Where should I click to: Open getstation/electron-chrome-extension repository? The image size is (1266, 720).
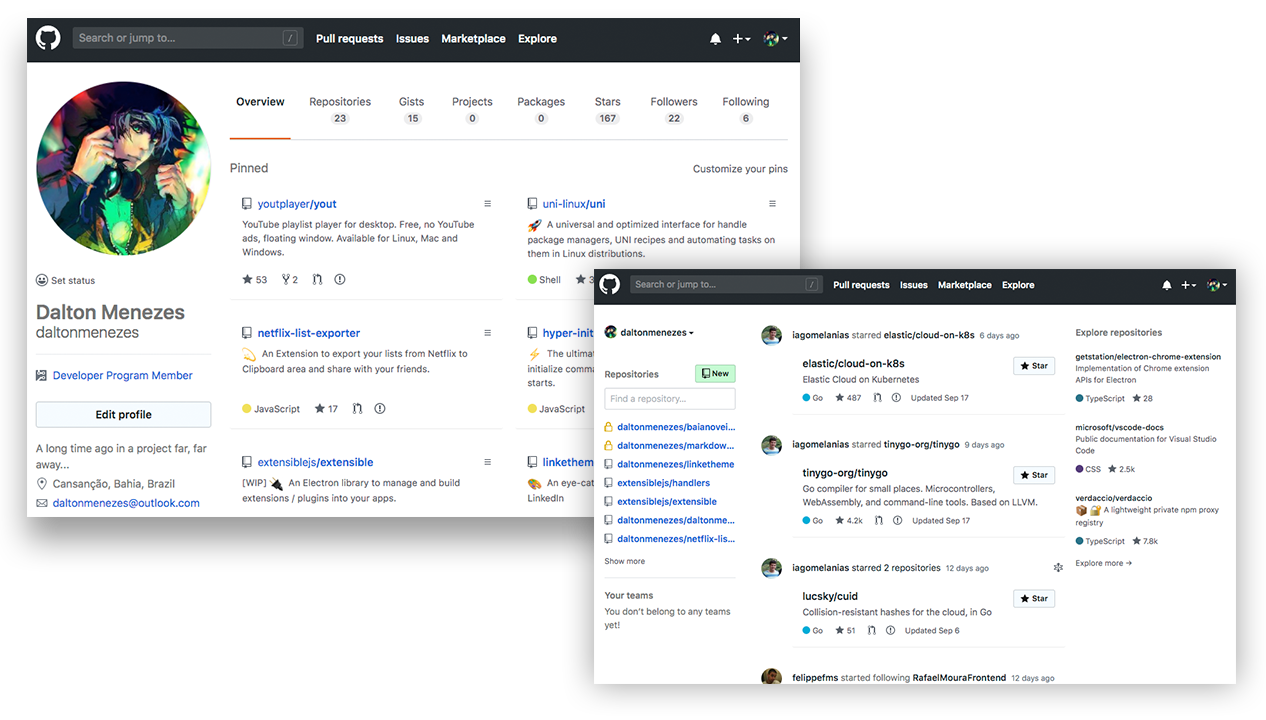[x=1148, y=357]
